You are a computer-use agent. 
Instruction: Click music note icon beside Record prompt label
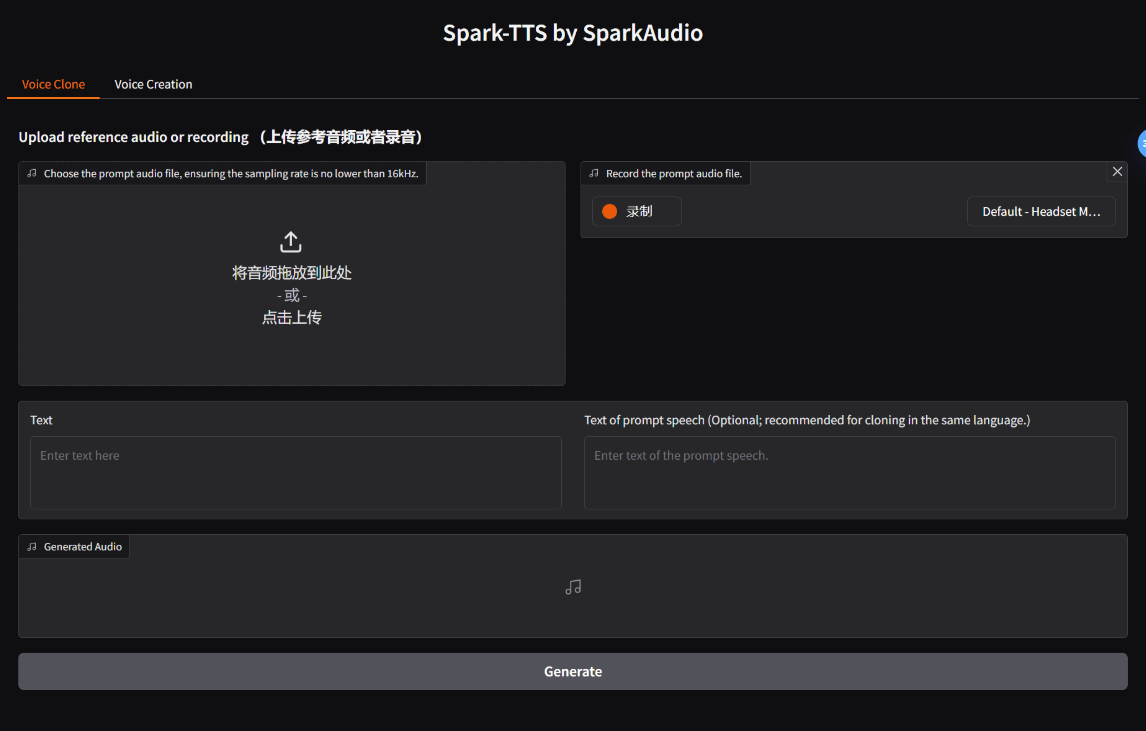(594, 173)
